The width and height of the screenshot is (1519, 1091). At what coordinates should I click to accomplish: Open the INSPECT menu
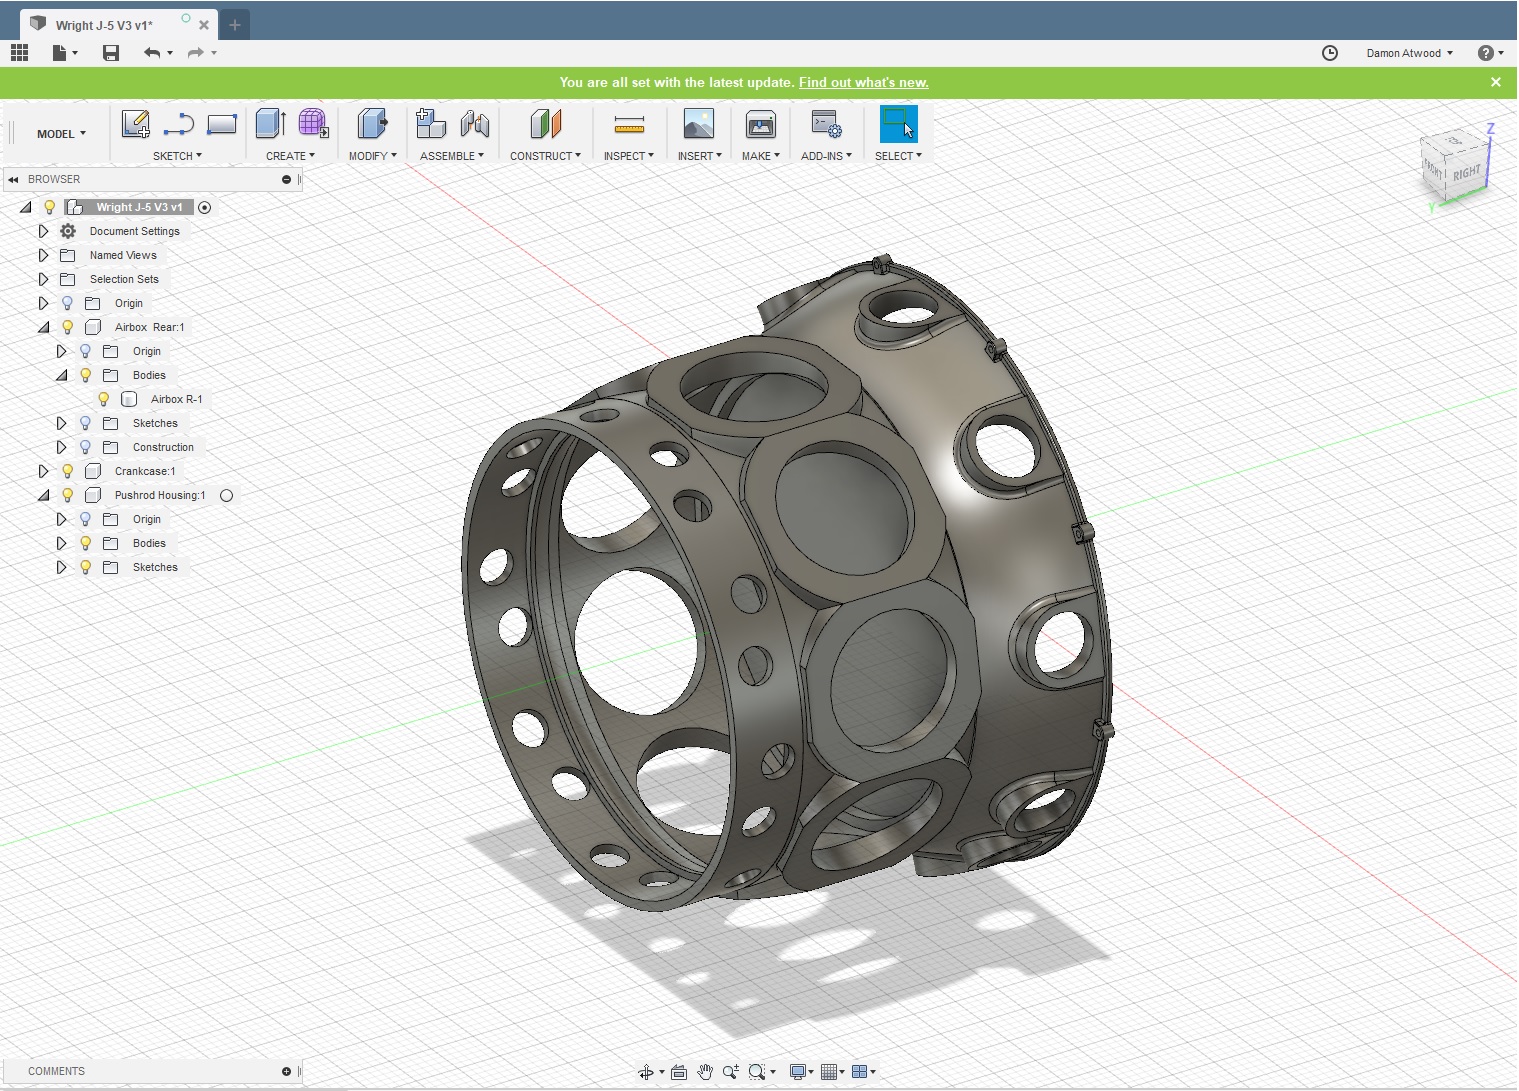point(628,156)
